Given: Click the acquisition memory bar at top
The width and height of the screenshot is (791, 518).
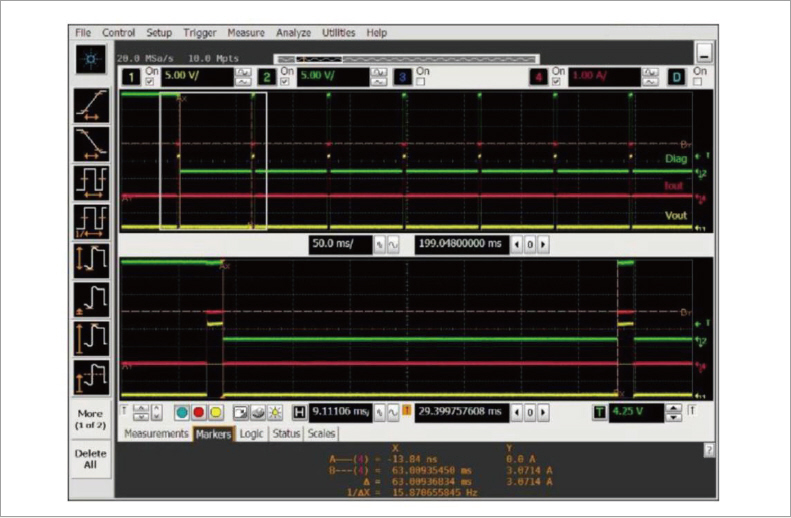Looking at the screenshot, I should 406,59.
